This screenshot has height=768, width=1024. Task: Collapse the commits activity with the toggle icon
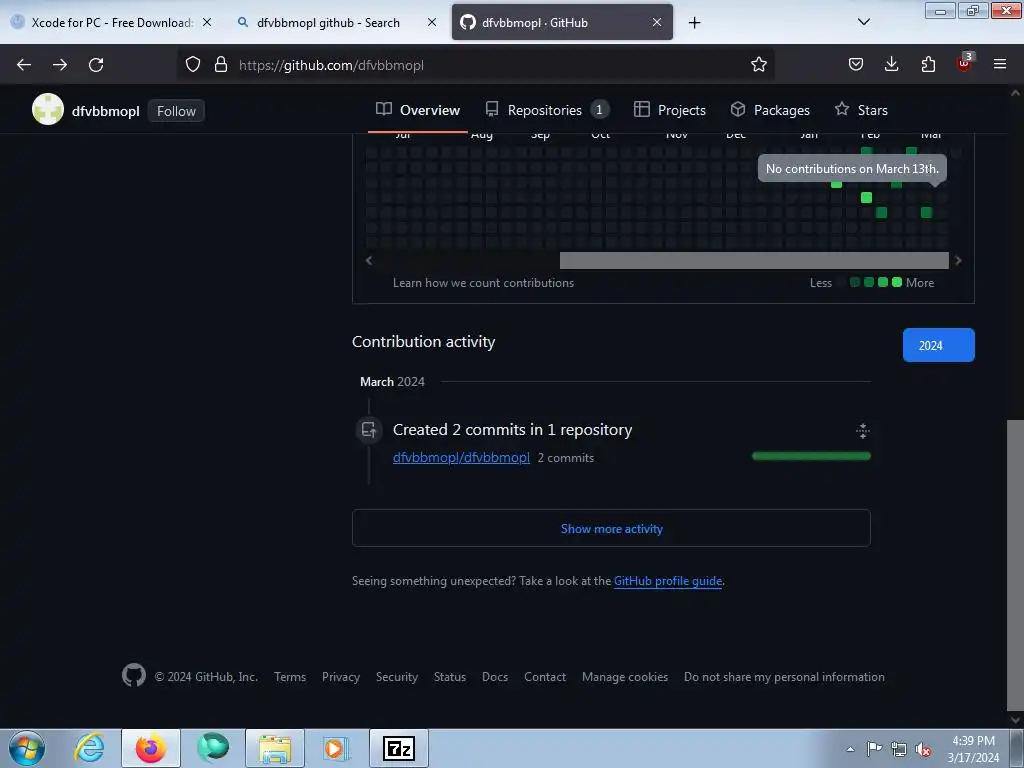click(863, 430)
